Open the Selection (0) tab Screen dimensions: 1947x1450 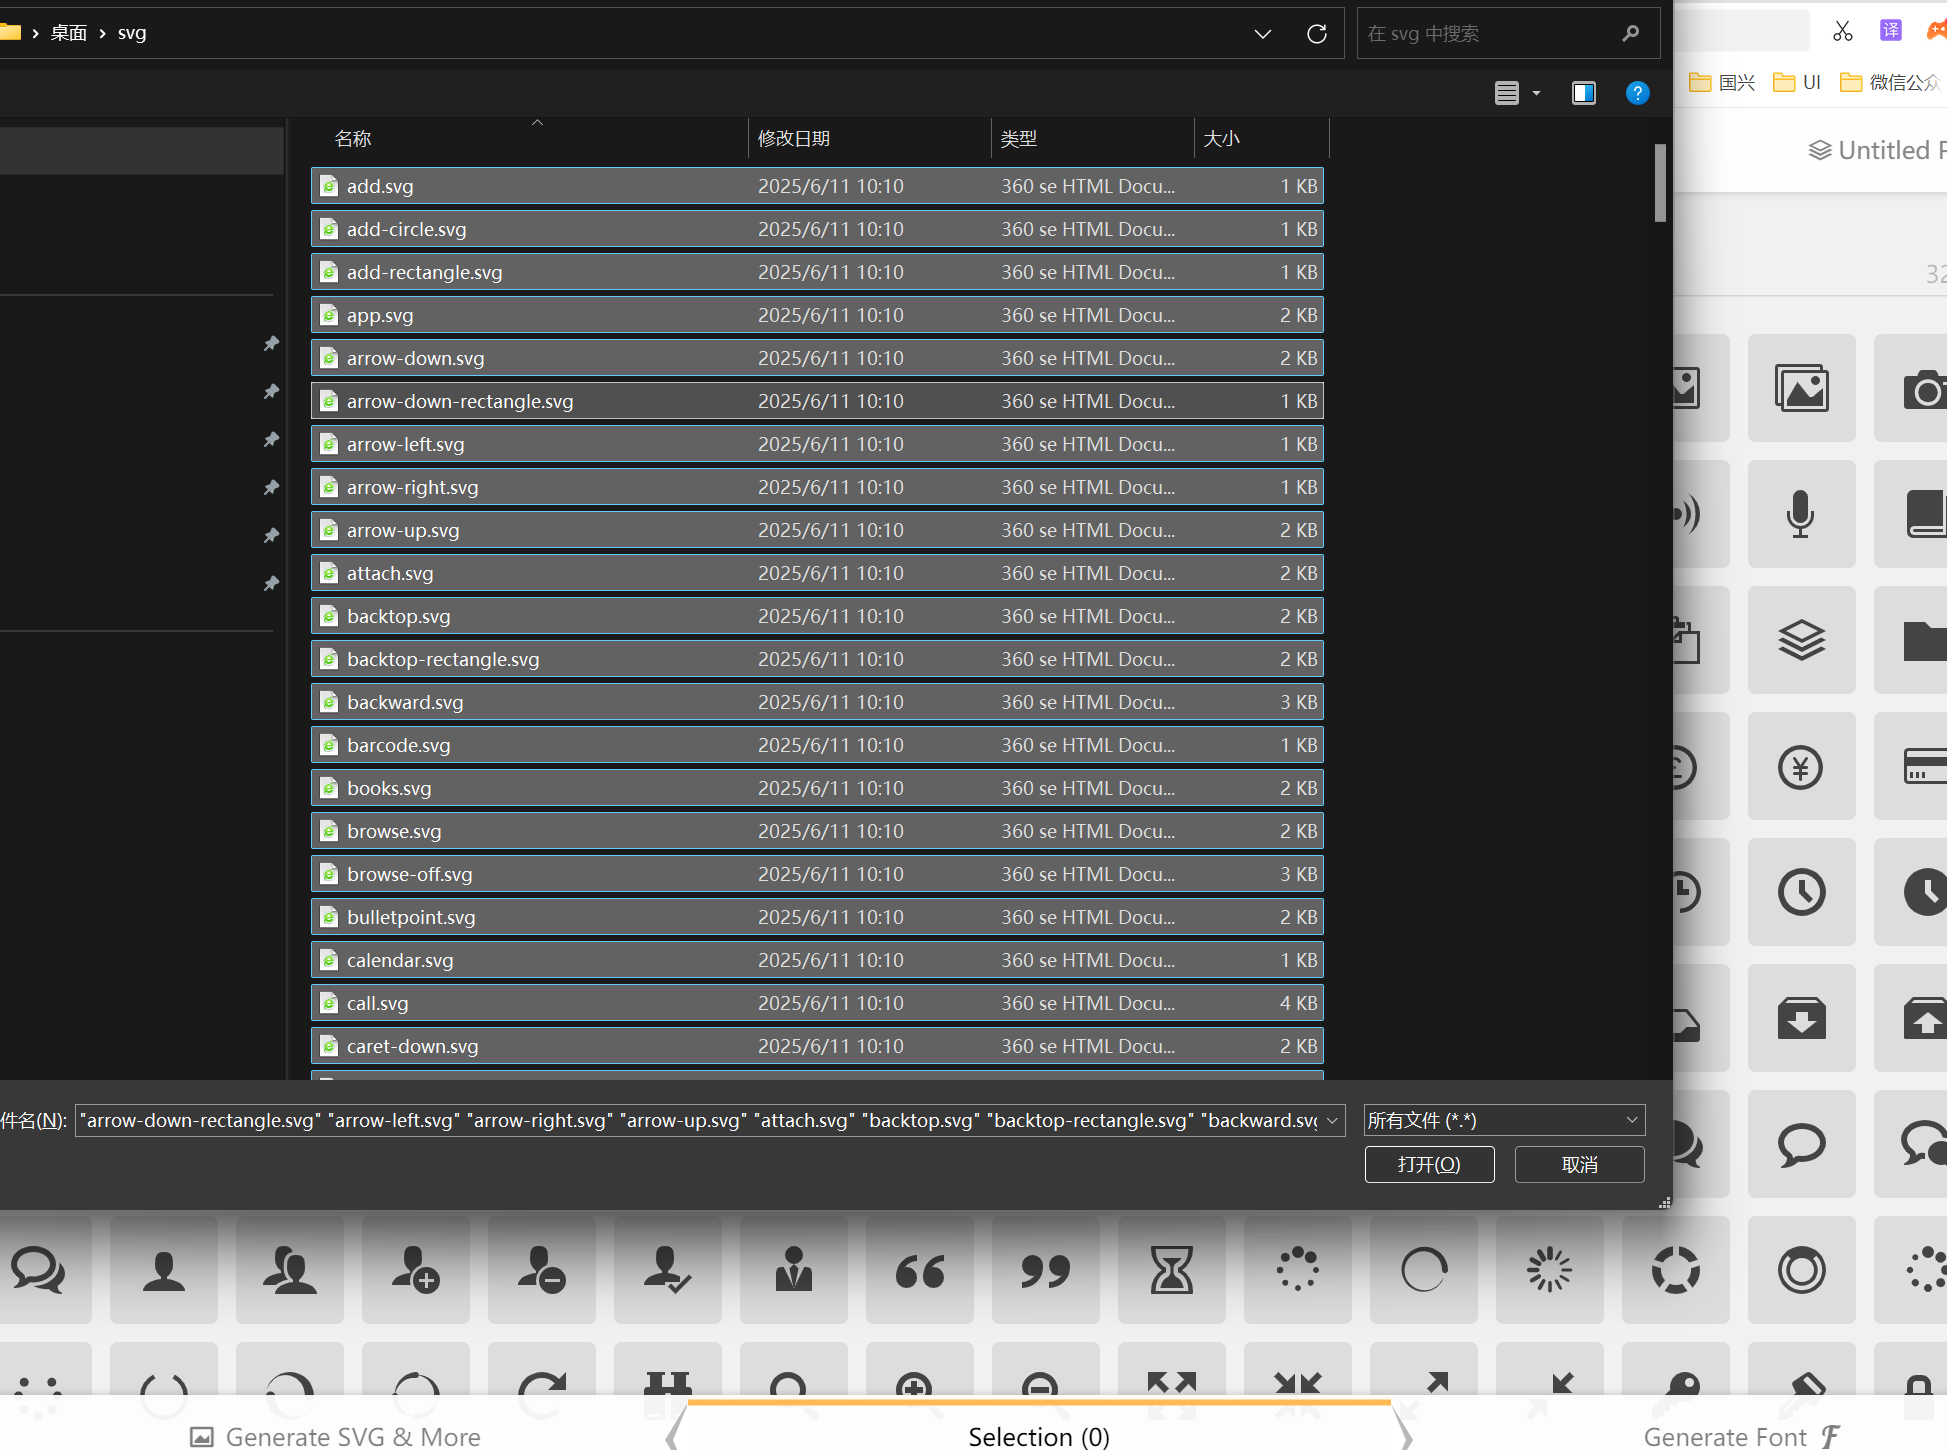(x=1038, y=1436)
